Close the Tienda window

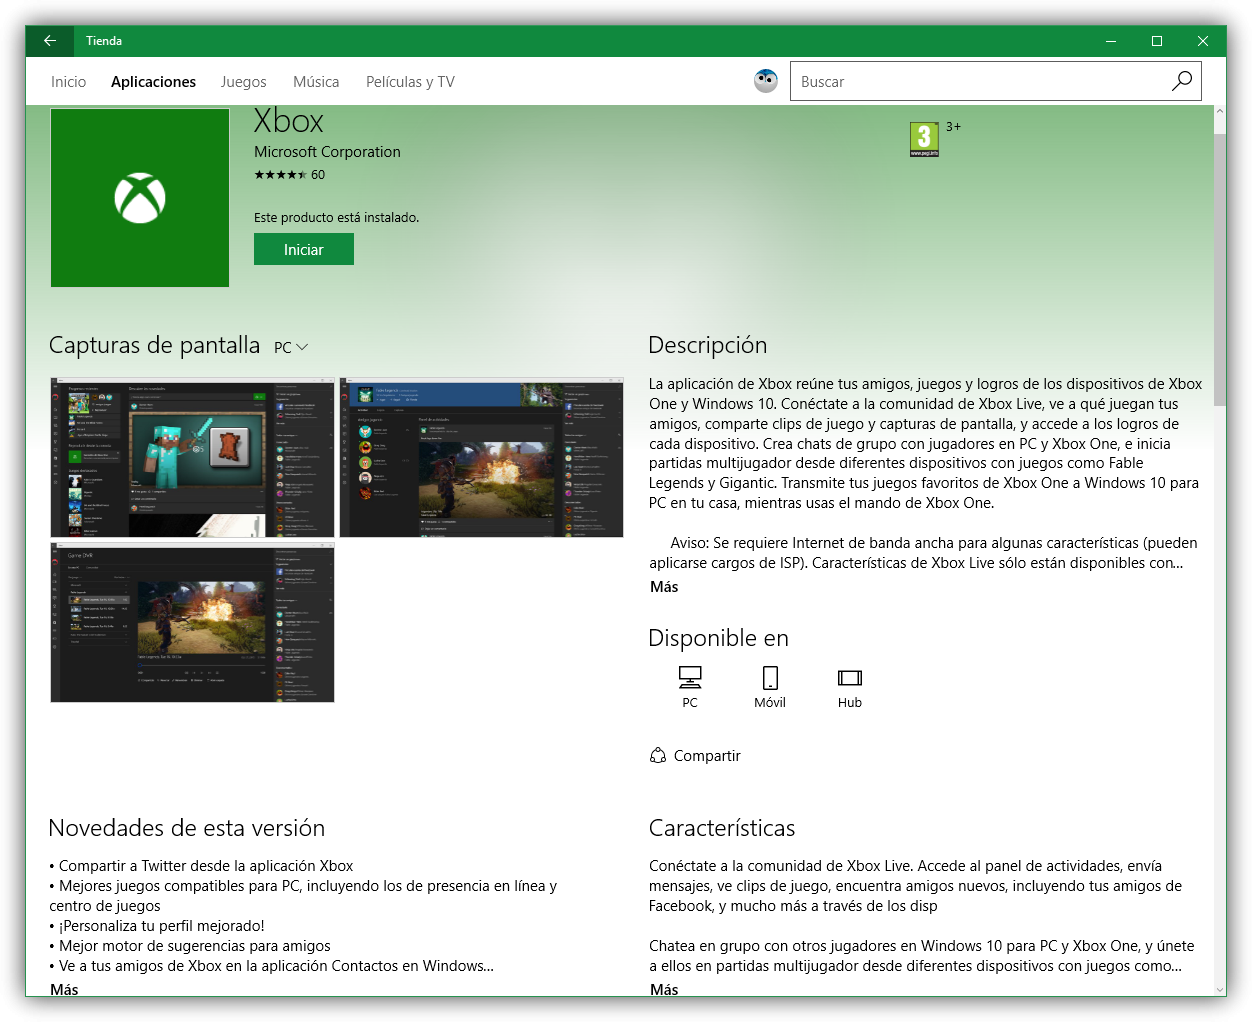click(x=1203, y=41)
